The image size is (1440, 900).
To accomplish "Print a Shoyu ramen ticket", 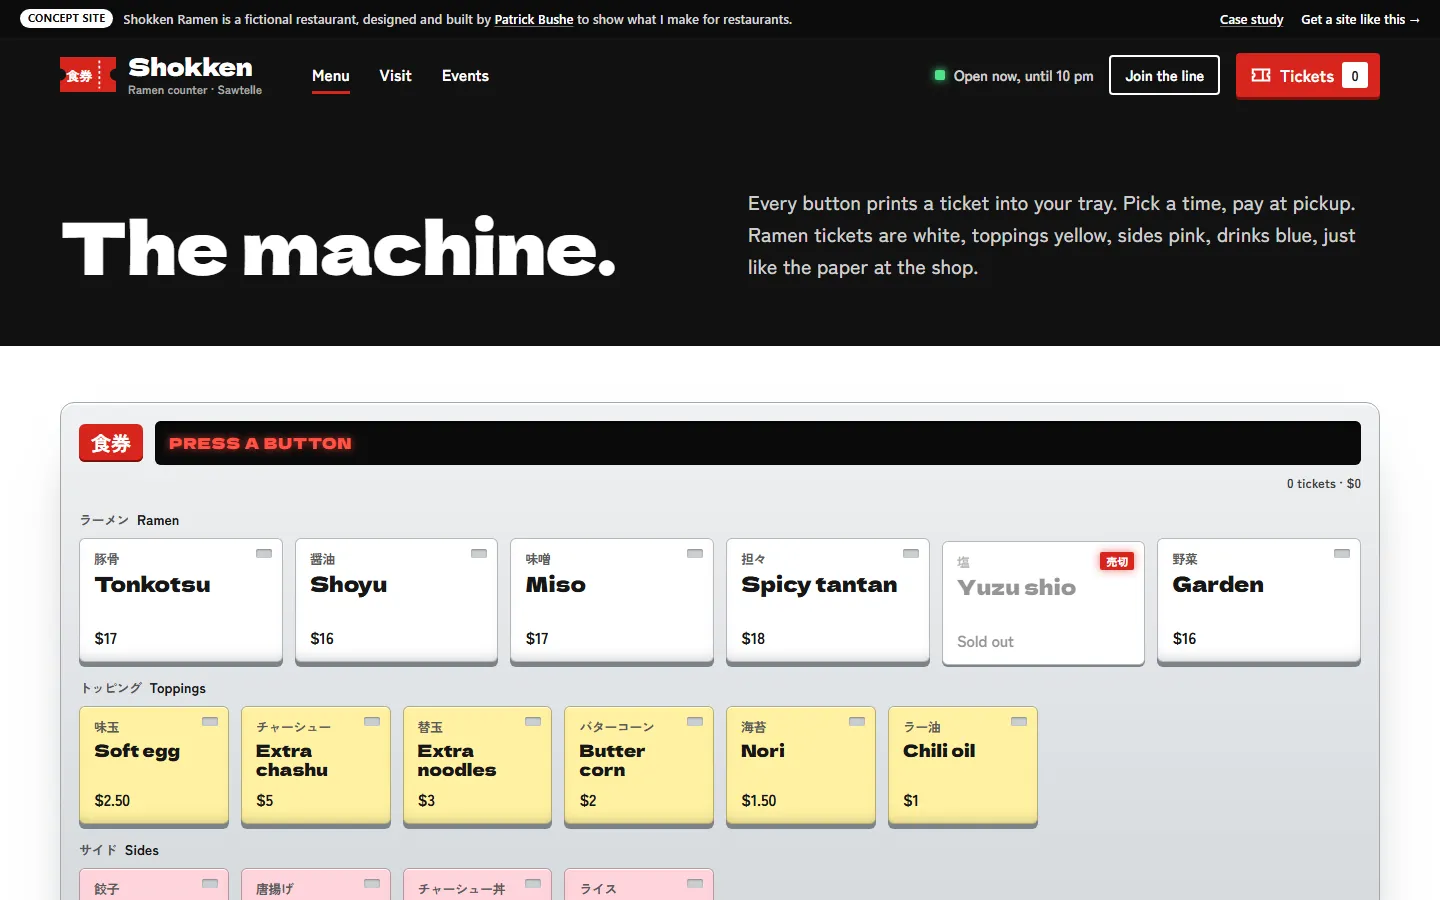I will pyautogui.click(x=396, y=601).
